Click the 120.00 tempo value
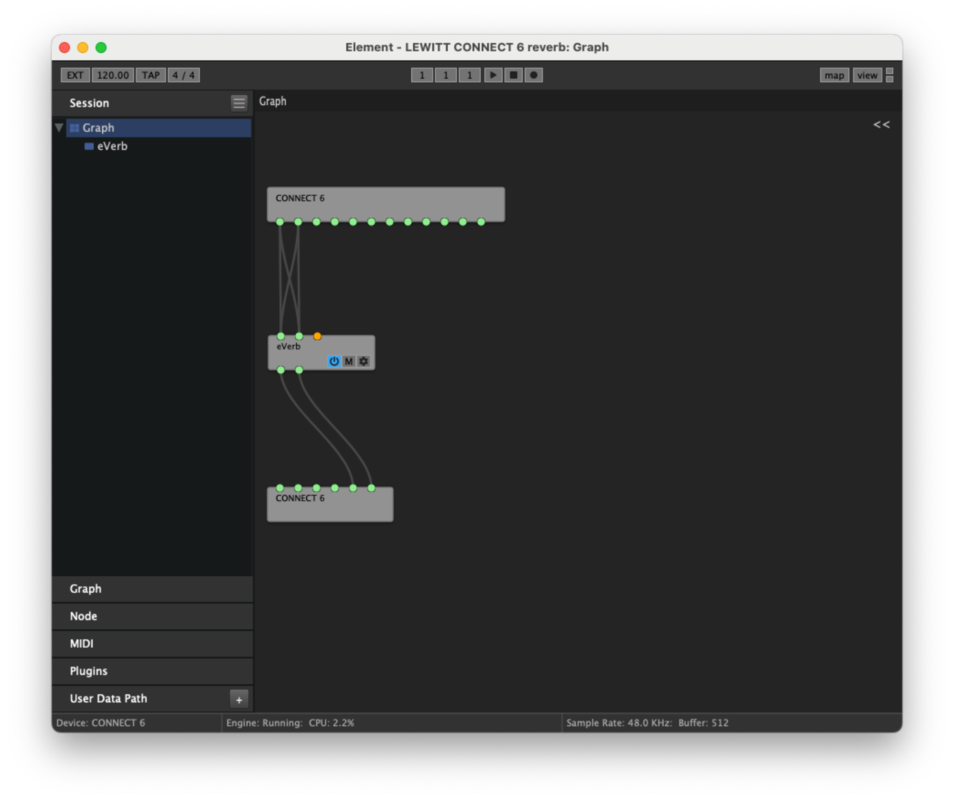This screenshot has height=800, width=953. tap(113, 75)
